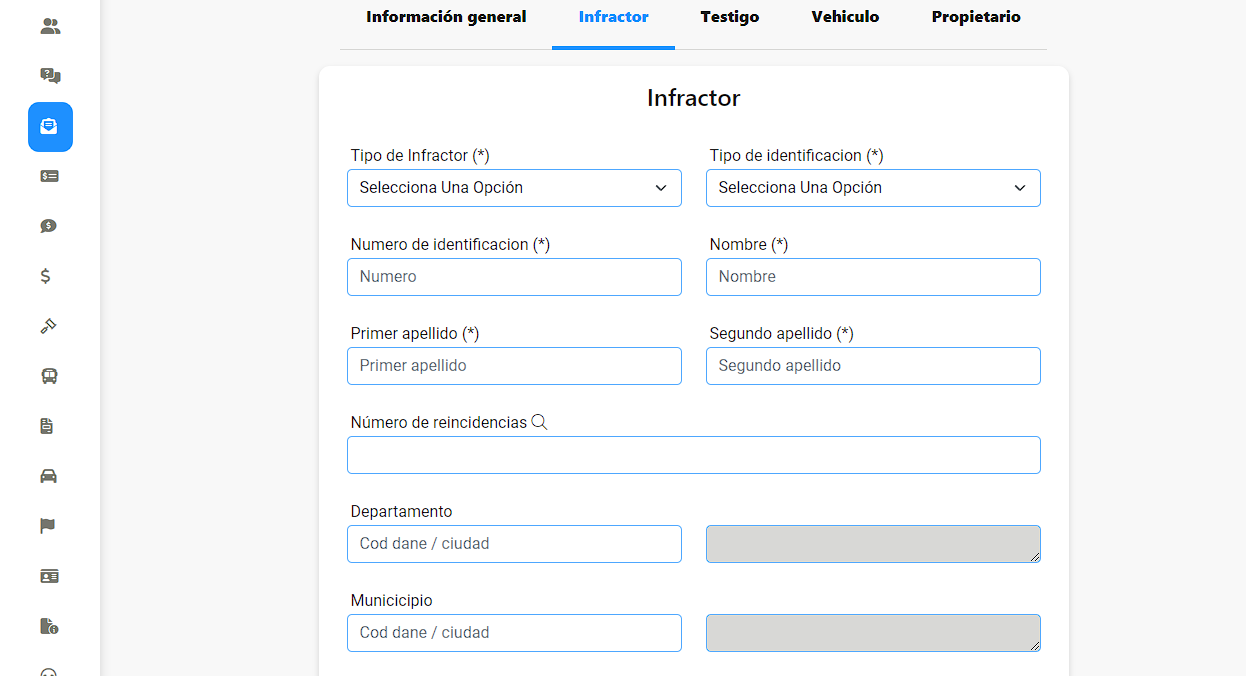Open the money check sidebar icon
Viewport: 1246px width, 676px height.
50,176
